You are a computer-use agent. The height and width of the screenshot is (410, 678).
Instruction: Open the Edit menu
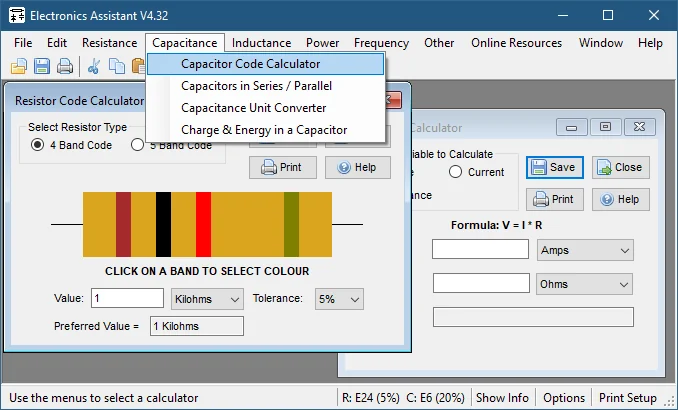click(57, 43)
